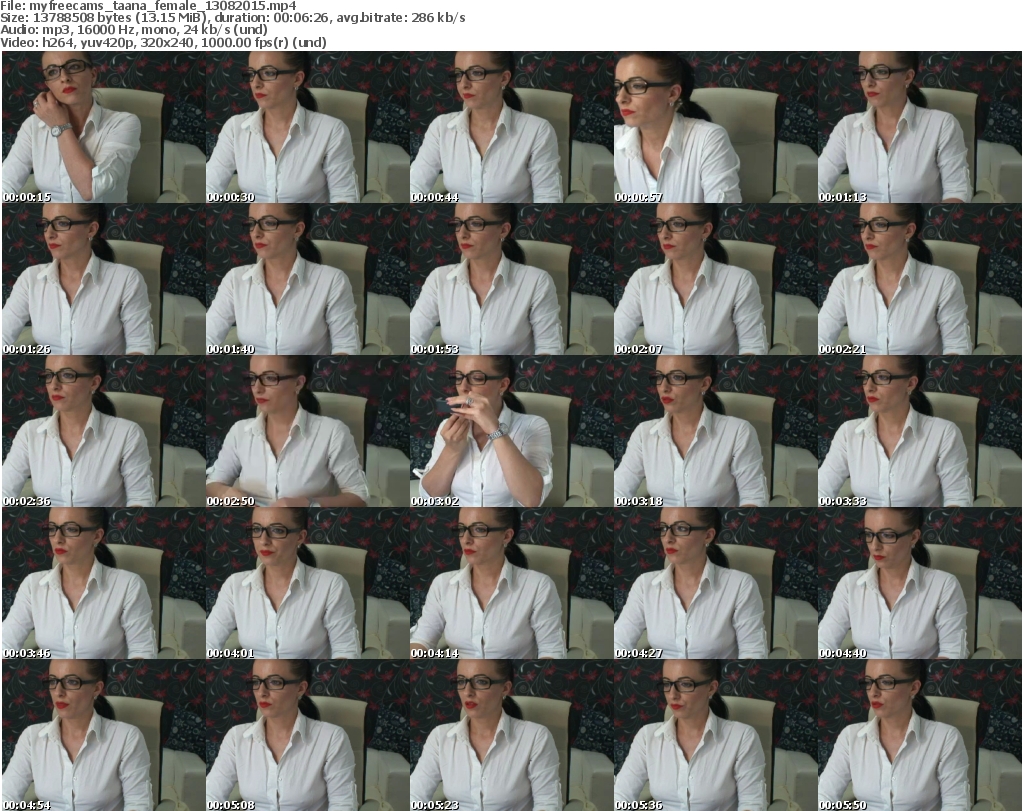
Task: Click the file name 'myfreecams_taana_female_13082015.mp4'
Action: (163, 6)
